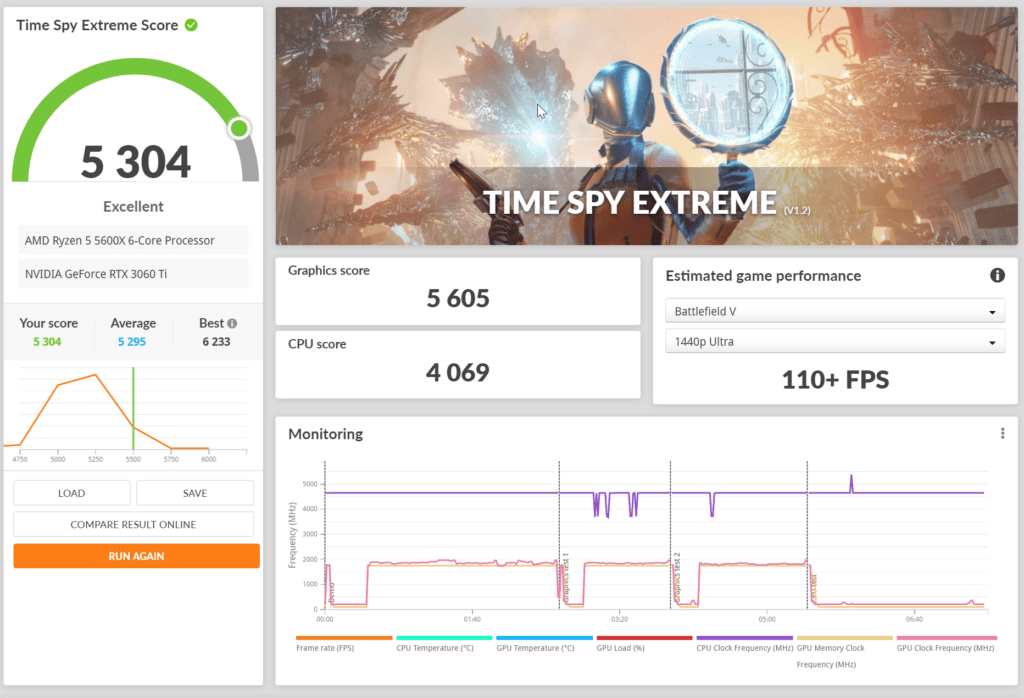Expand the Battlefield V game dropdown
Viewport: 1024px width, 698px height.
(x=834, y=312)
